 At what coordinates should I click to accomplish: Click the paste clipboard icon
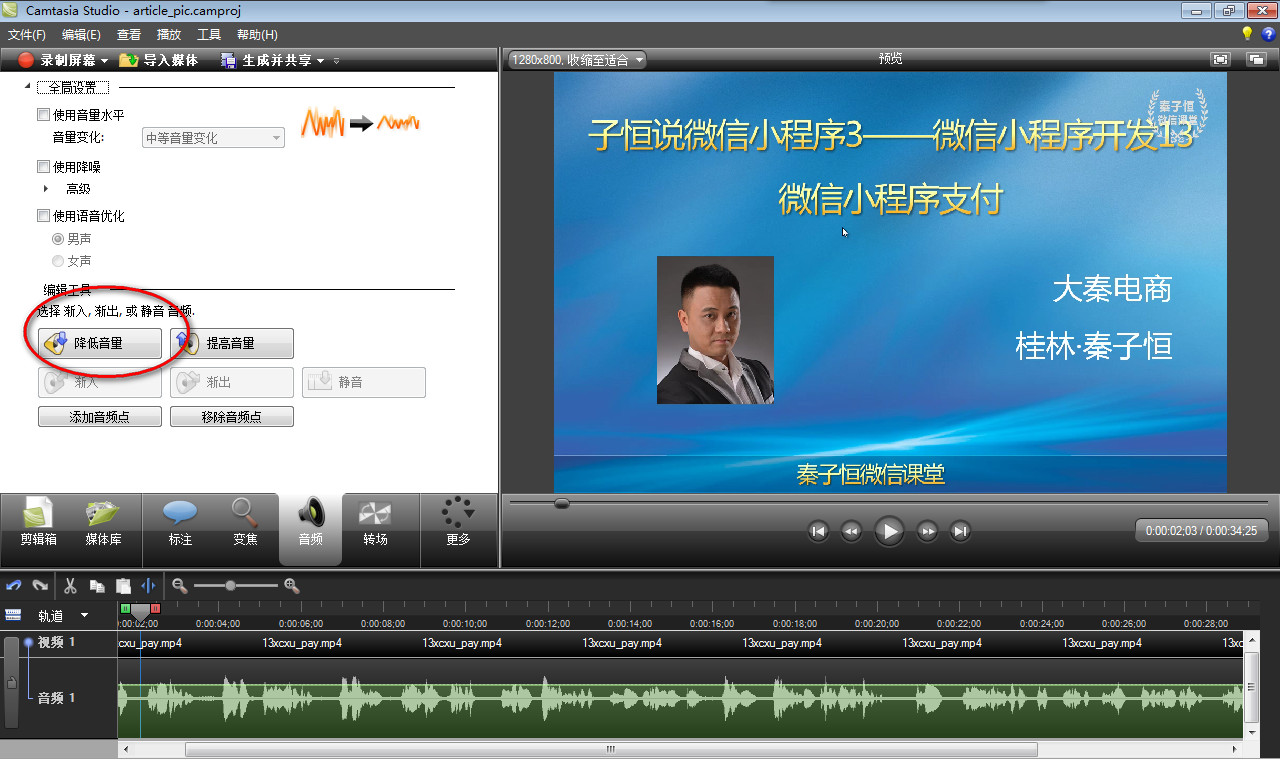pos(123,586)
